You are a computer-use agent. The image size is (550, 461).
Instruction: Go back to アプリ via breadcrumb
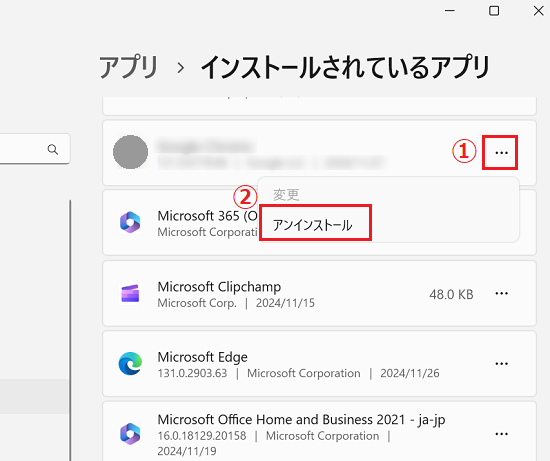128,67
